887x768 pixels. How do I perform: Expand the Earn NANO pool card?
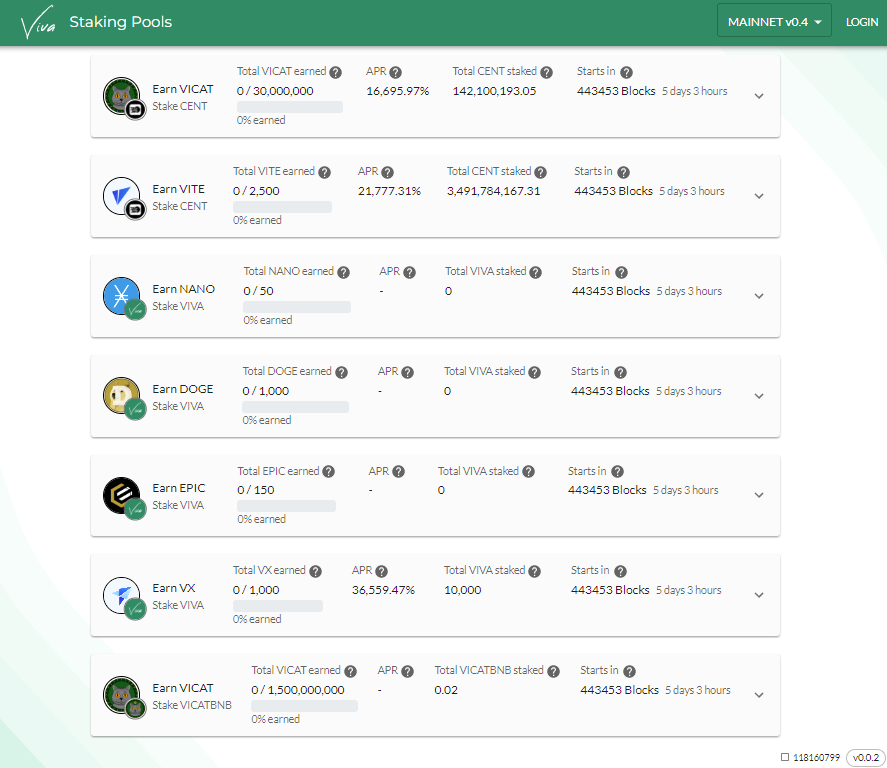[759, 296]
